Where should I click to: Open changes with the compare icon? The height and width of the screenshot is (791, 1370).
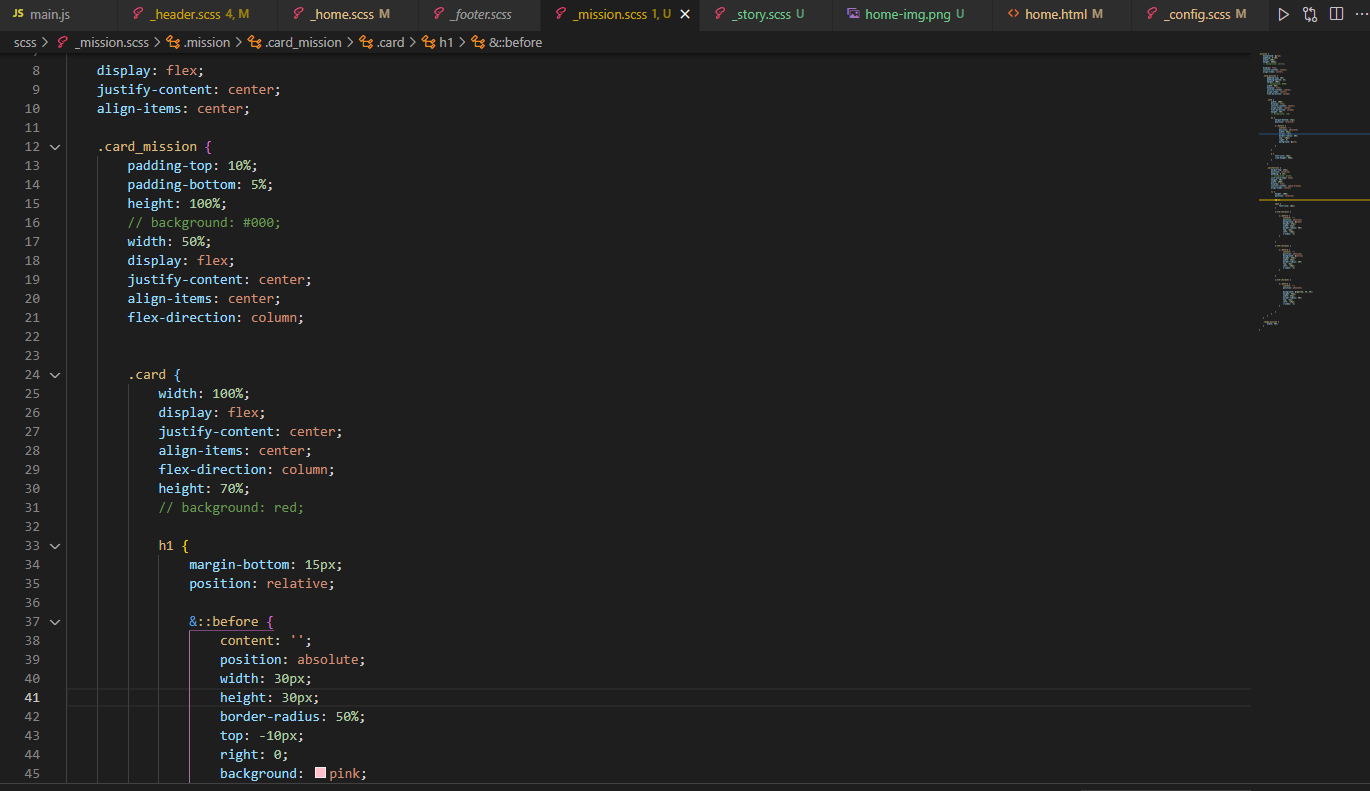point(1310,14)
